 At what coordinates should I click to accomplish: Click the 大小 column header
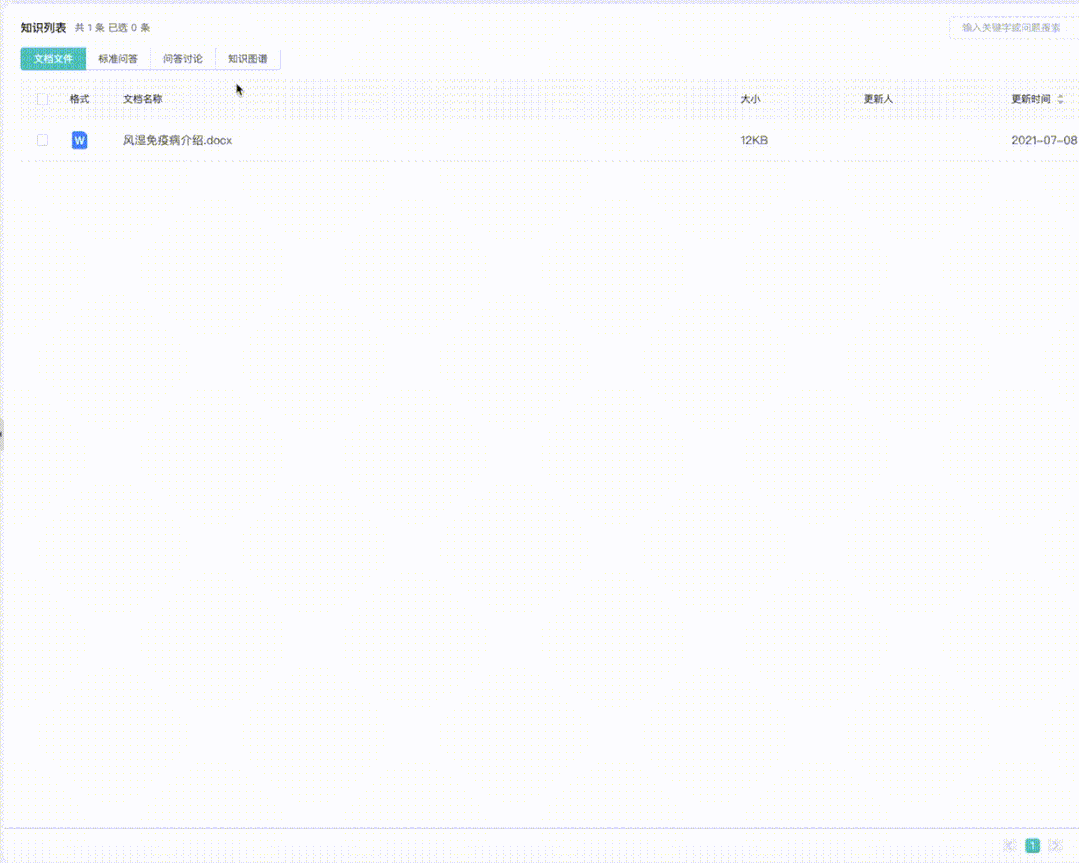[750, 99]
